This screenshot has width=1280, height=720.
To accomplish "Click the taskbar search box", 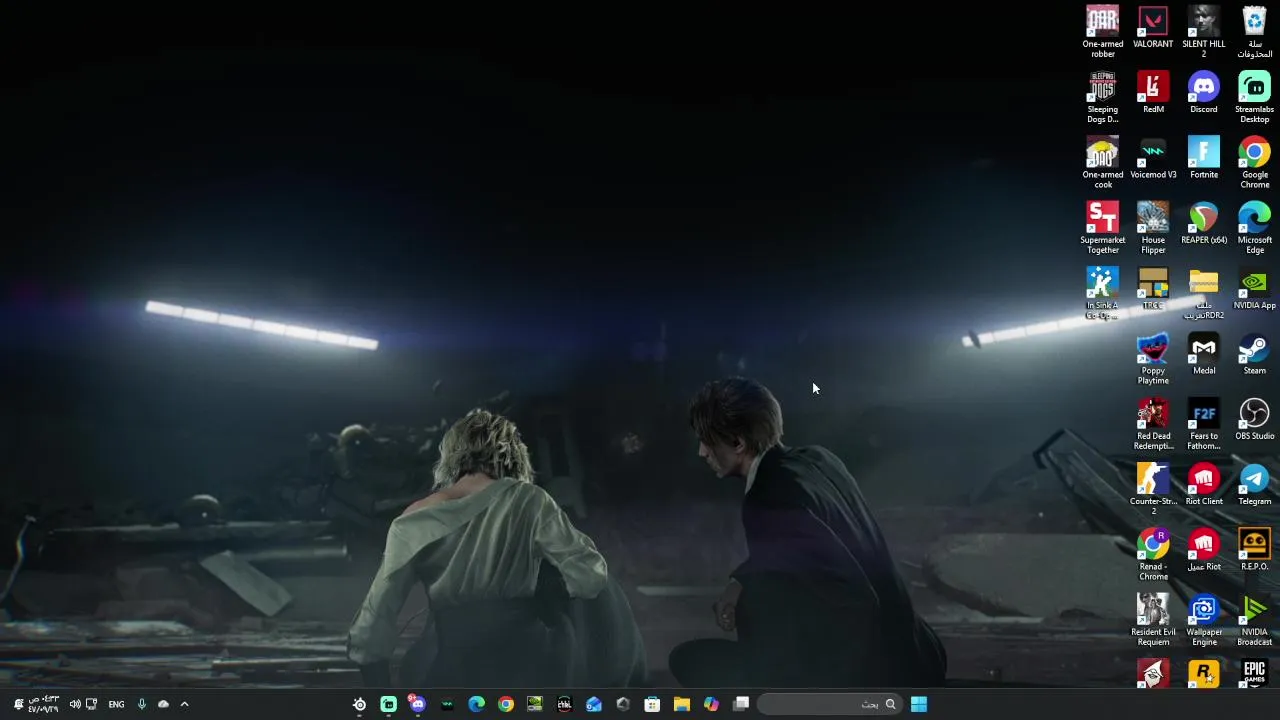I will (829, 704).
